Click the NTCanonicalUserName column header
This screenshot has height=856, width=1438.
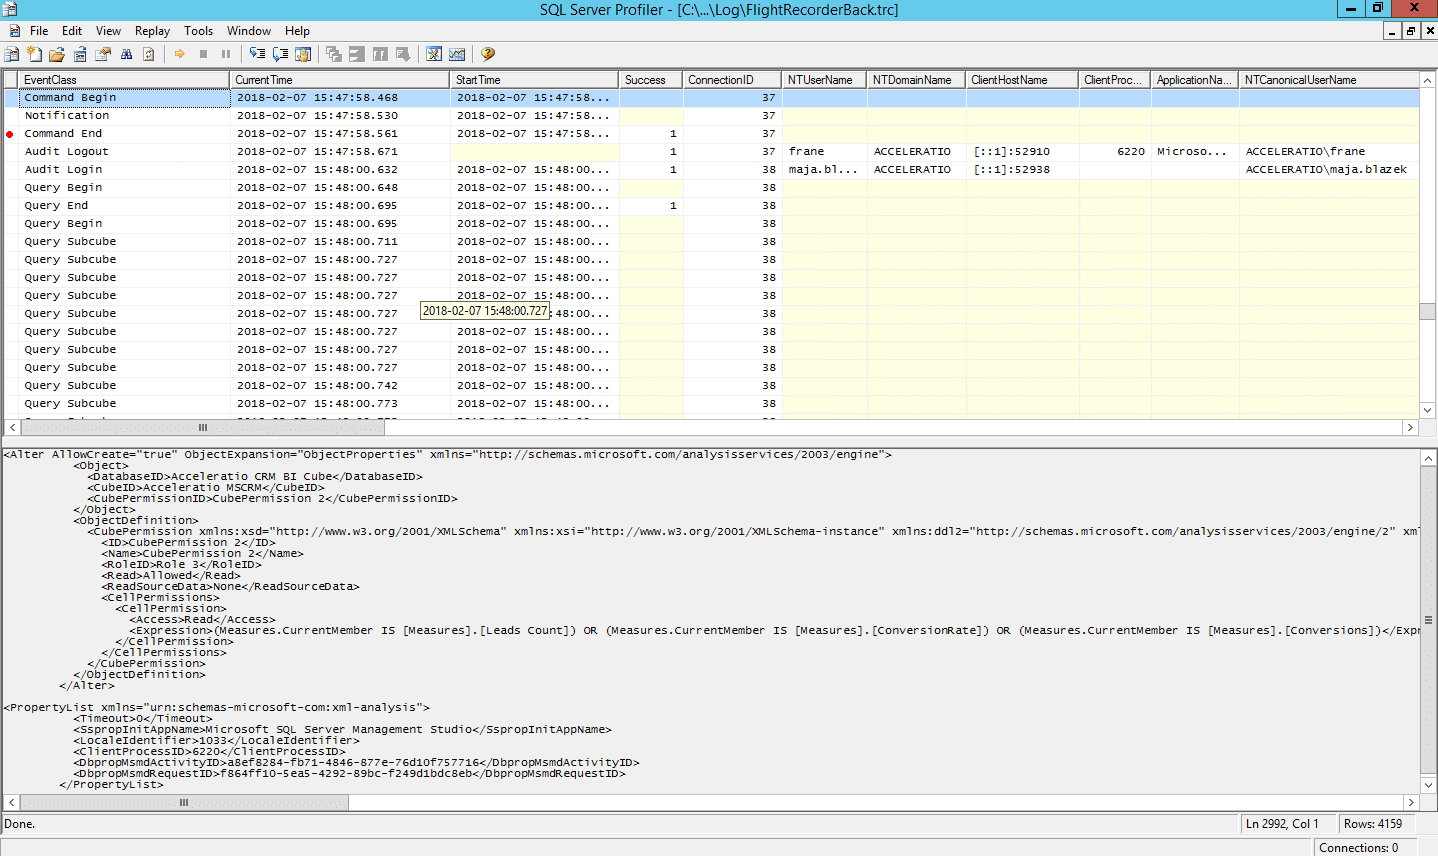point(1329,80)
